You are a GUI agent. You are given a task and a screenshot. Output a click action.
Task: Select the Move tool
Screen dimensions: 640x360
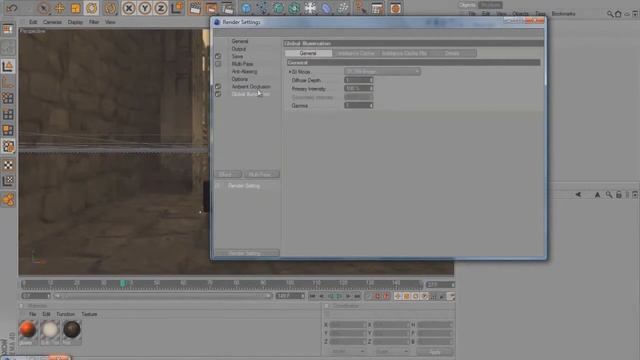pyautogui.click(x=60, y=8)
